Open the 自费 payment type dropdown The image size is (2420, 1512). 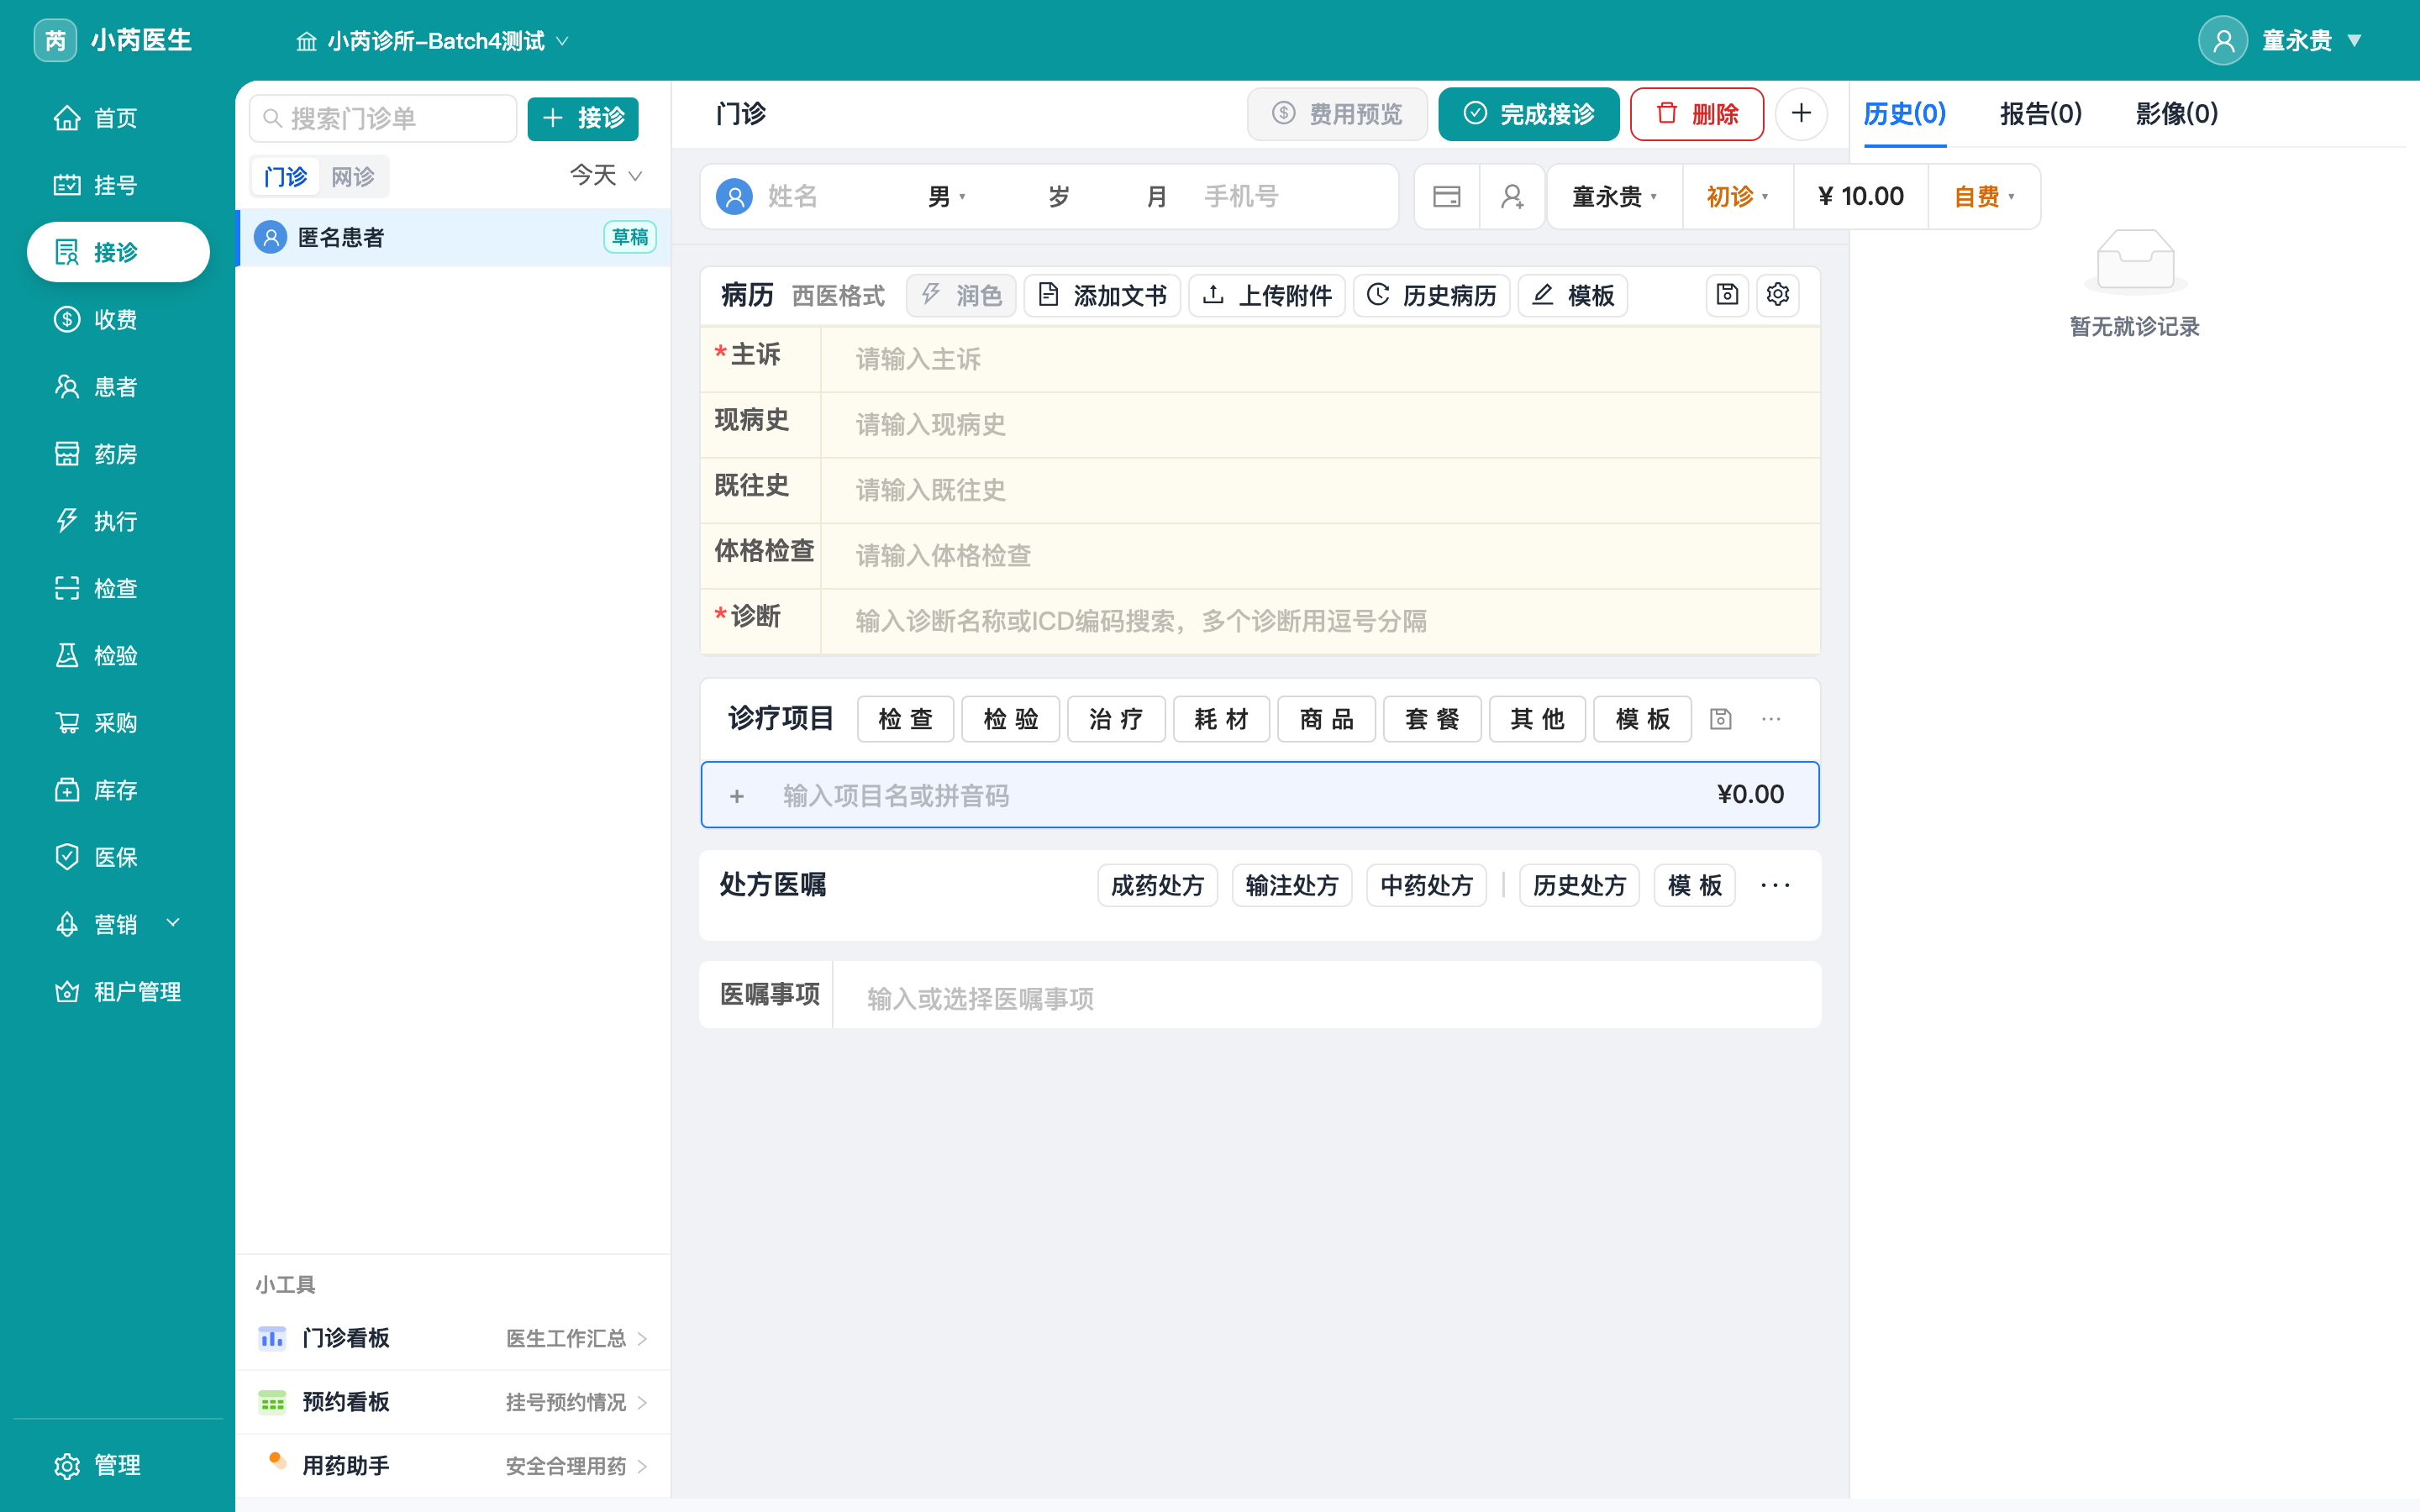point(1984,197)
